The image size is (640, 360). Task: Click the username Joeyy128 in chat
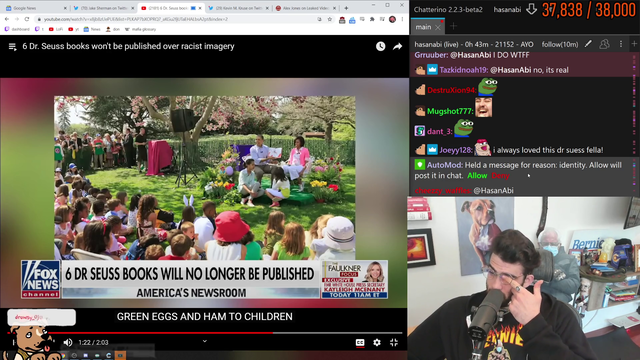point(456,150)
